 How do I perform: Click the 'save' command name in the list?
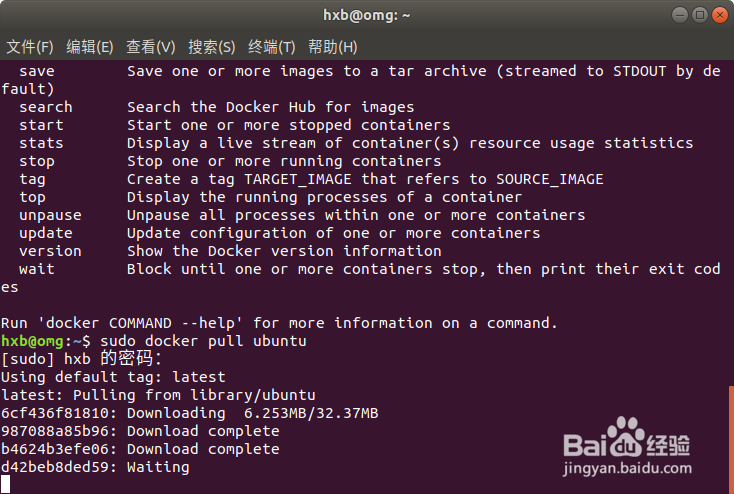[37, 71]
